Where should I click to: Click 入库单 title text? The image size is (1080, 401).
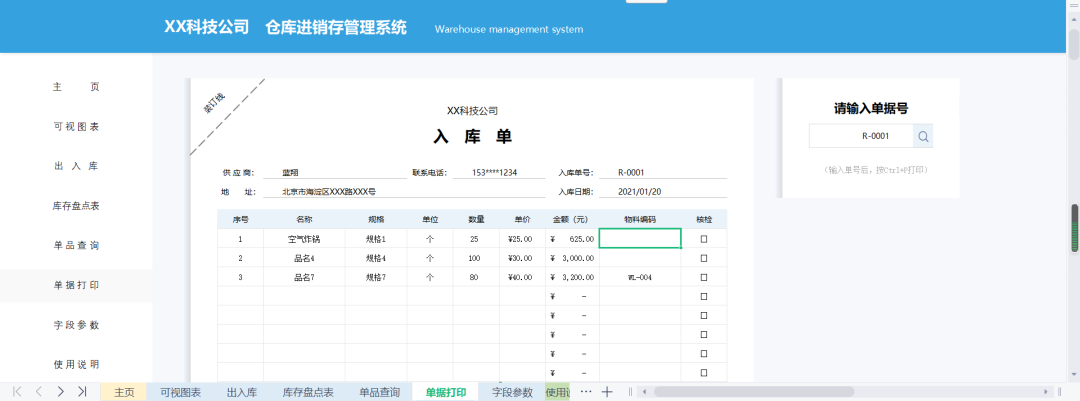click(x=472, y=136)
